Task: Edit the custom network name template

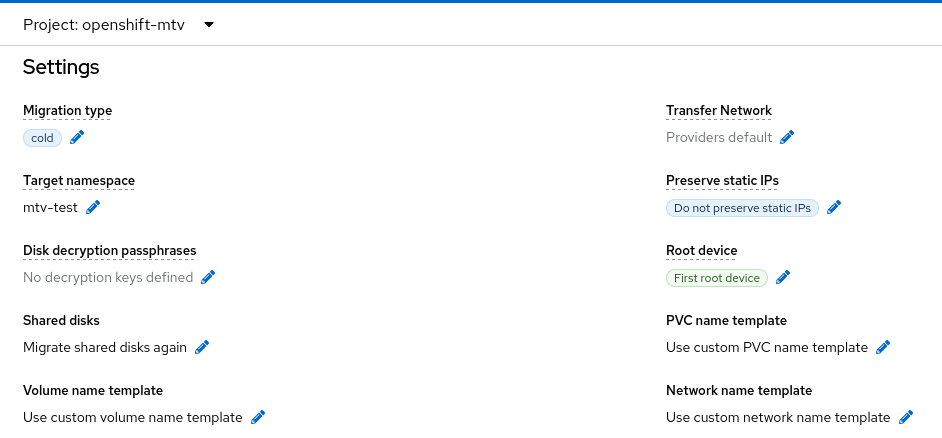Action: pos(906,417)
